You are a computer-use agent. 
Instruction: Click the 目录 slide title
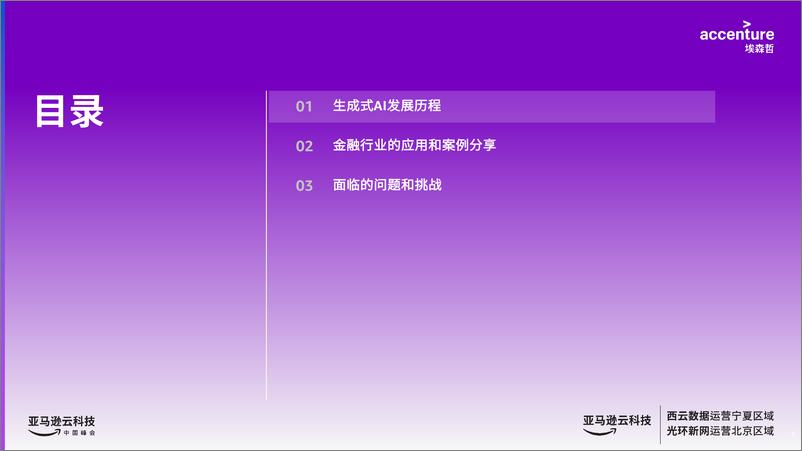pos(70,111)
